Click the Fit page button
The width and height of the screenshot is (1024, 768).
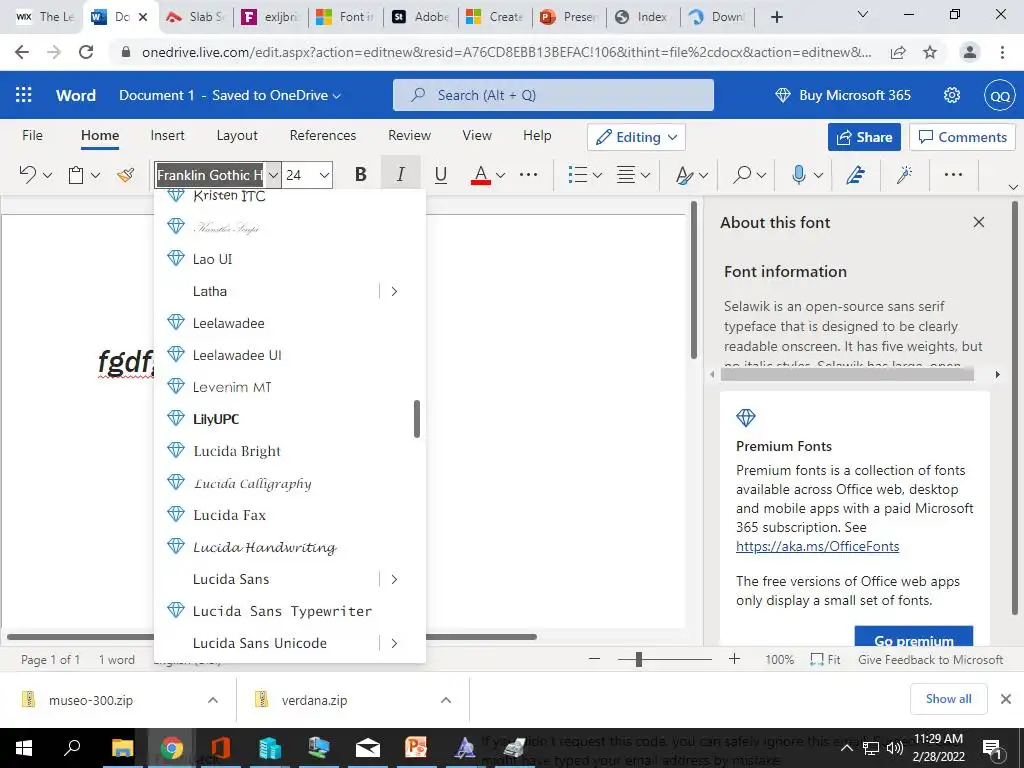[x=825, y=660]
